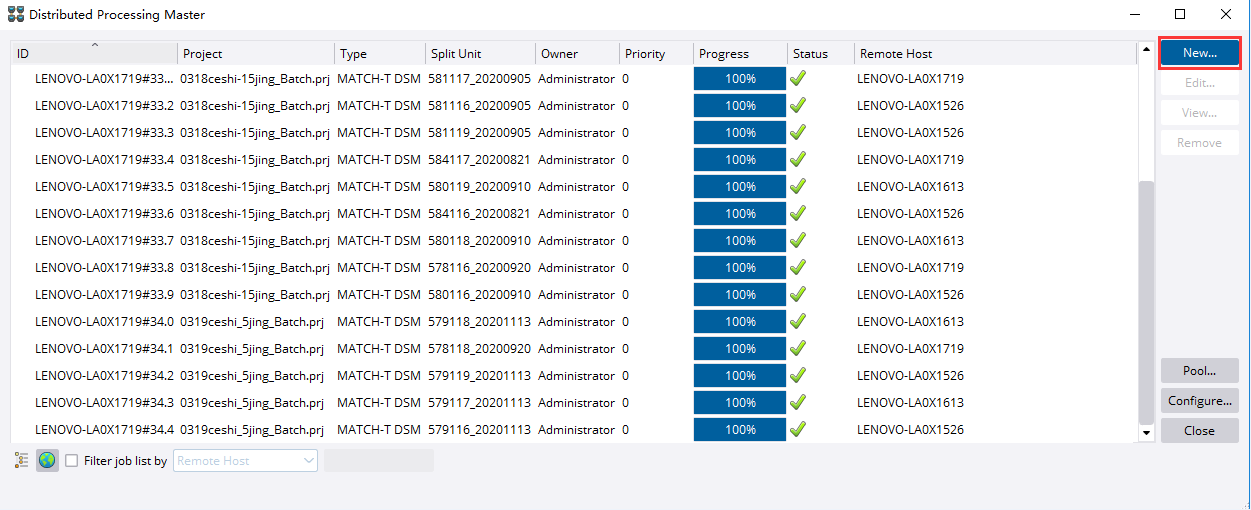Toggle the globe view icon
Viewport: 1251px width, 510px height.
pos(47,460)
